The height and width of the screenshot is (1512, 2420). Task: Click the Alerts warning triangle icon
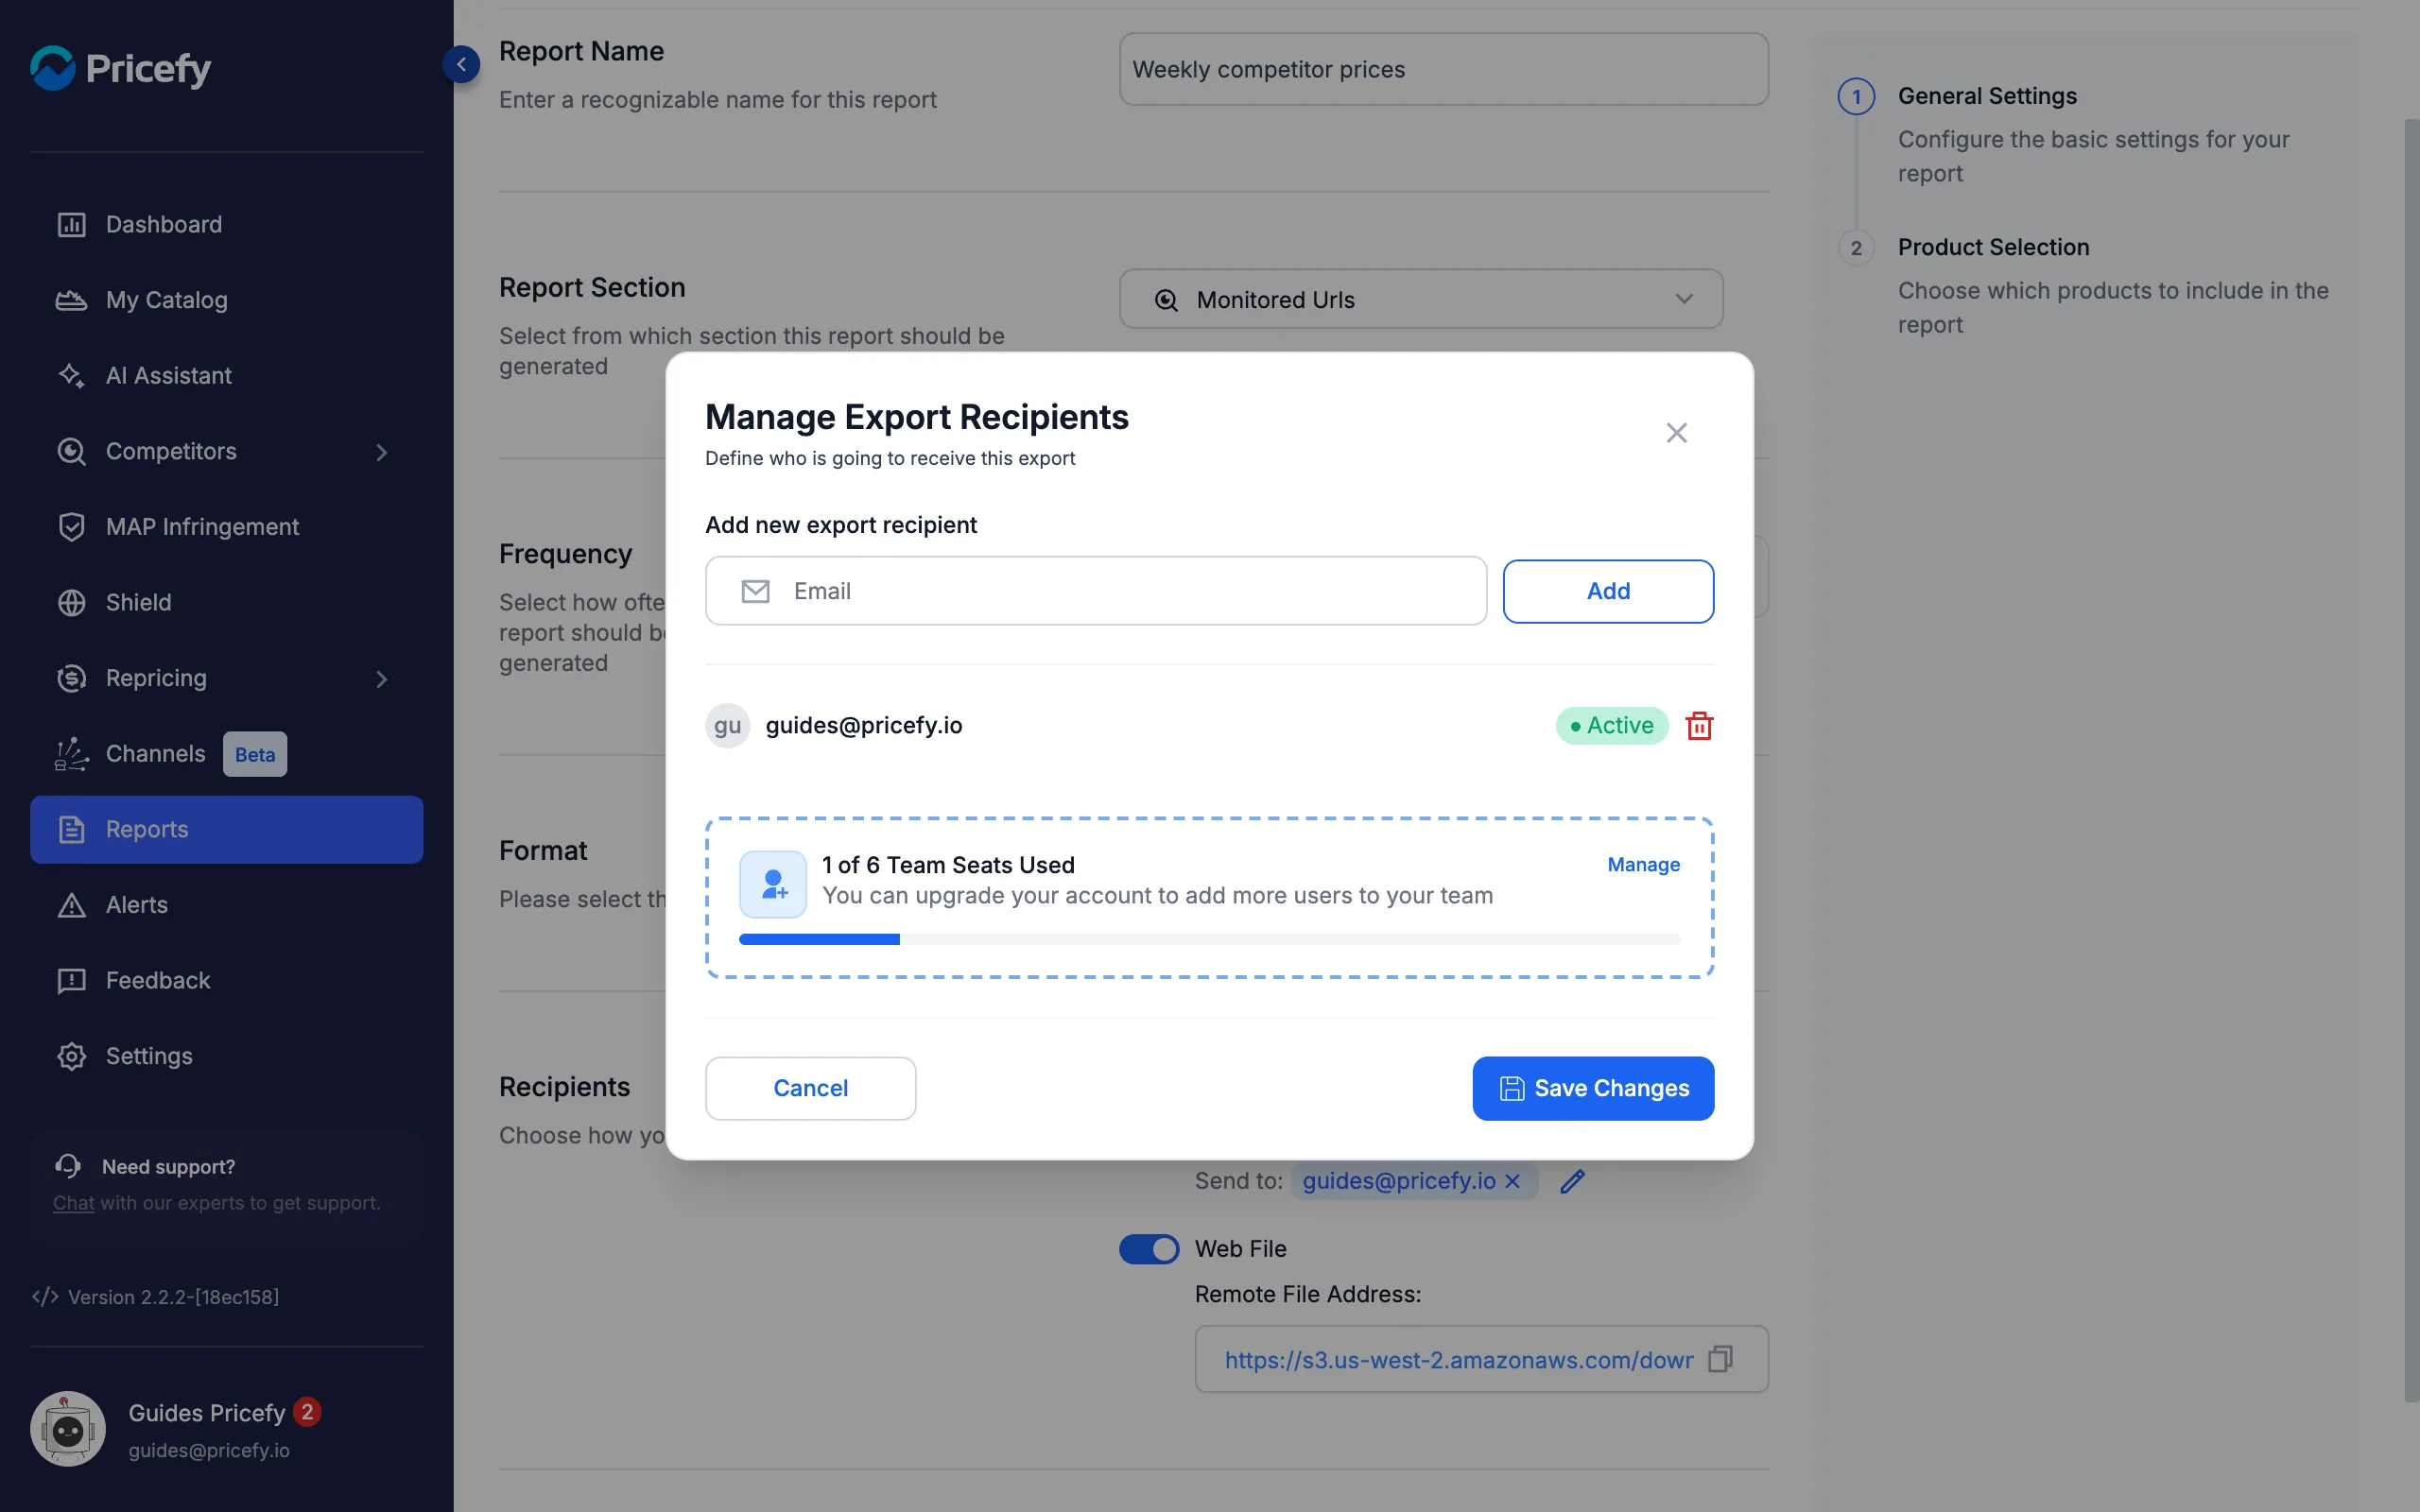(x=71, y=905)
